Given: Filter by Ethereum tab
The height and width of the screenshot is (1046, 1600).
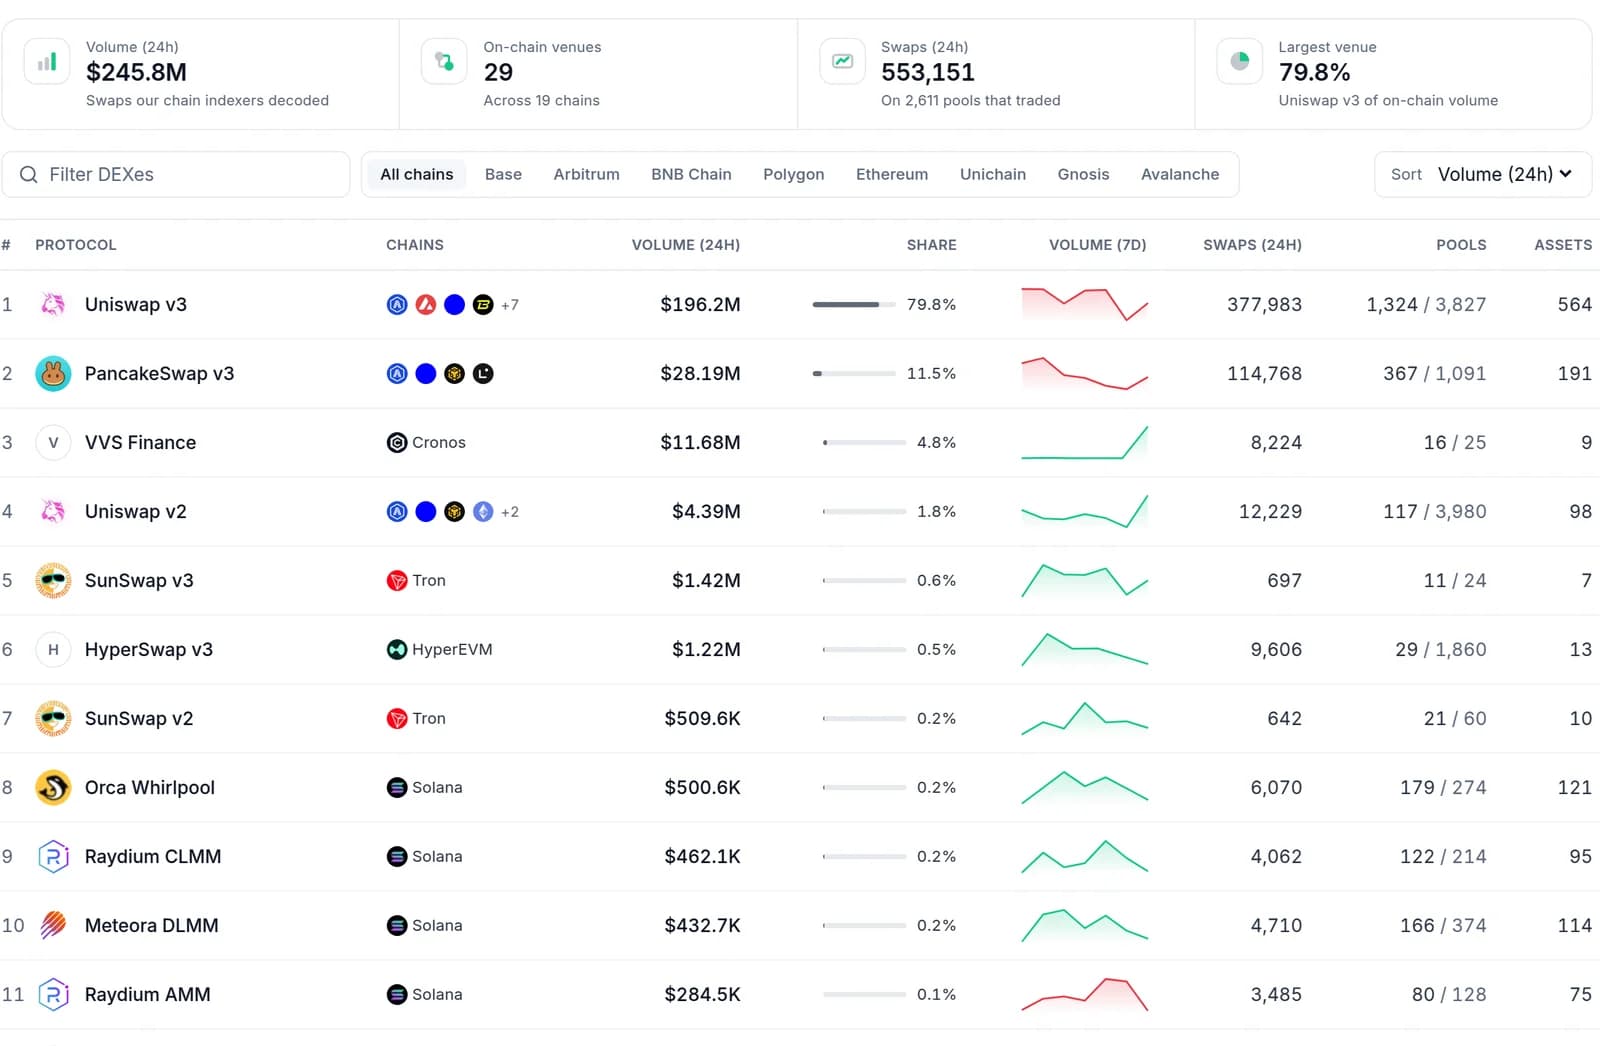Looking at the screenshot, I should [x=892, y=175].
